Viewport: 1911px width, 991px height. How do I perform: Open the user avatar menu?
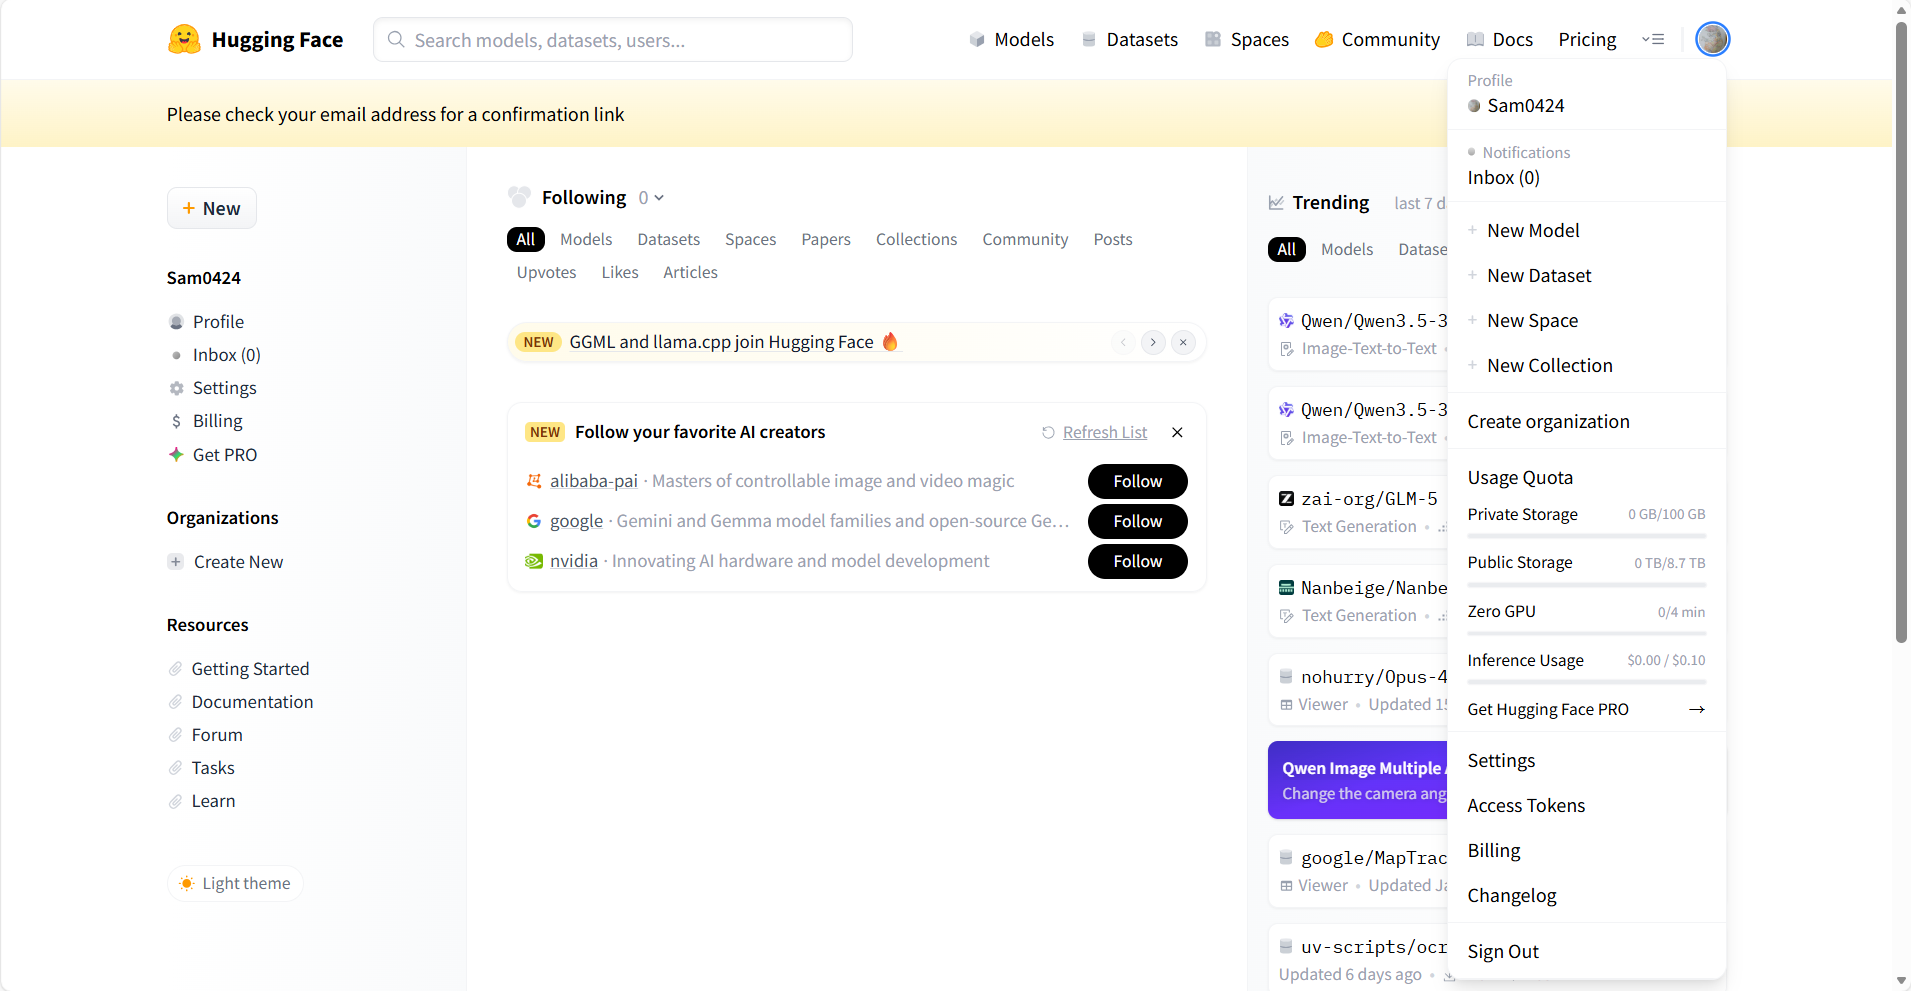1712,40
